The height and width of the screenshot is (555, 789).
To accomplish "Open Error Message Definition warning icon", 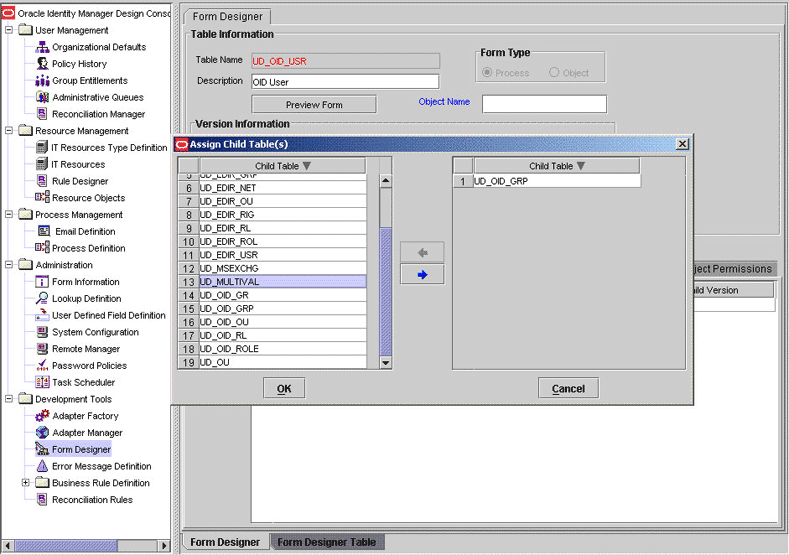I will pos(42,466).
